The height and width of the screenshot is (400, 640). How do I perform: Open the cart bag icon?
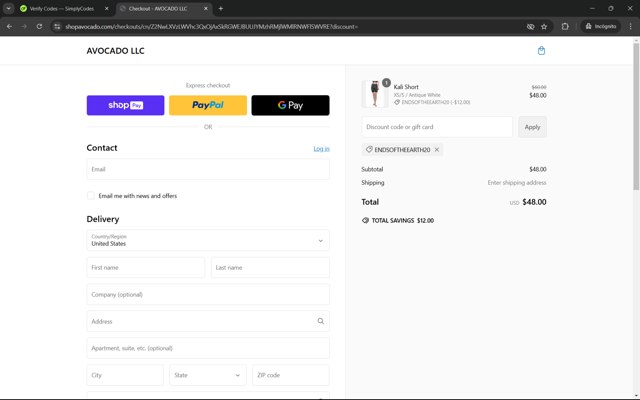541,51
